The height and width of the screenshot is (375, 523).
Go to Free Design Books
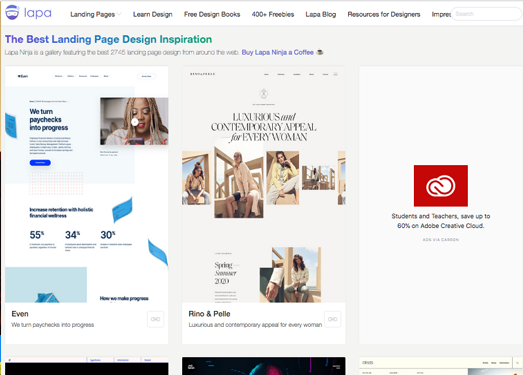click(x=212, y=14)
